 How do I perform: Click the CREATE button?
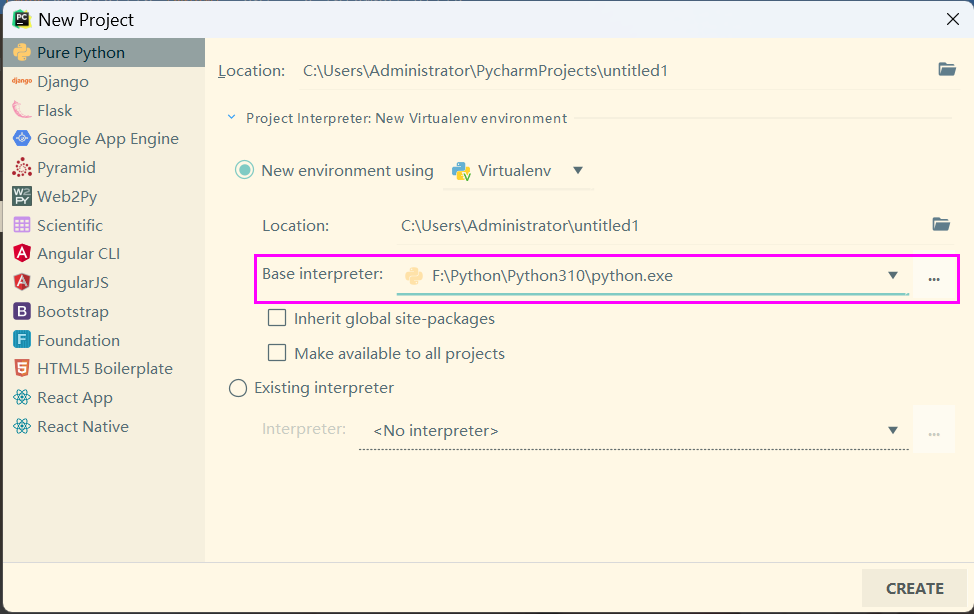click(x=914, y=588)
